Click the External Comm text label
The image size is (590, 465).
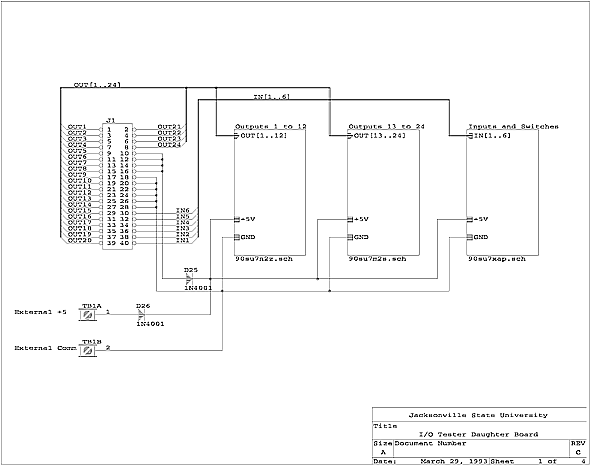point(46,348)
